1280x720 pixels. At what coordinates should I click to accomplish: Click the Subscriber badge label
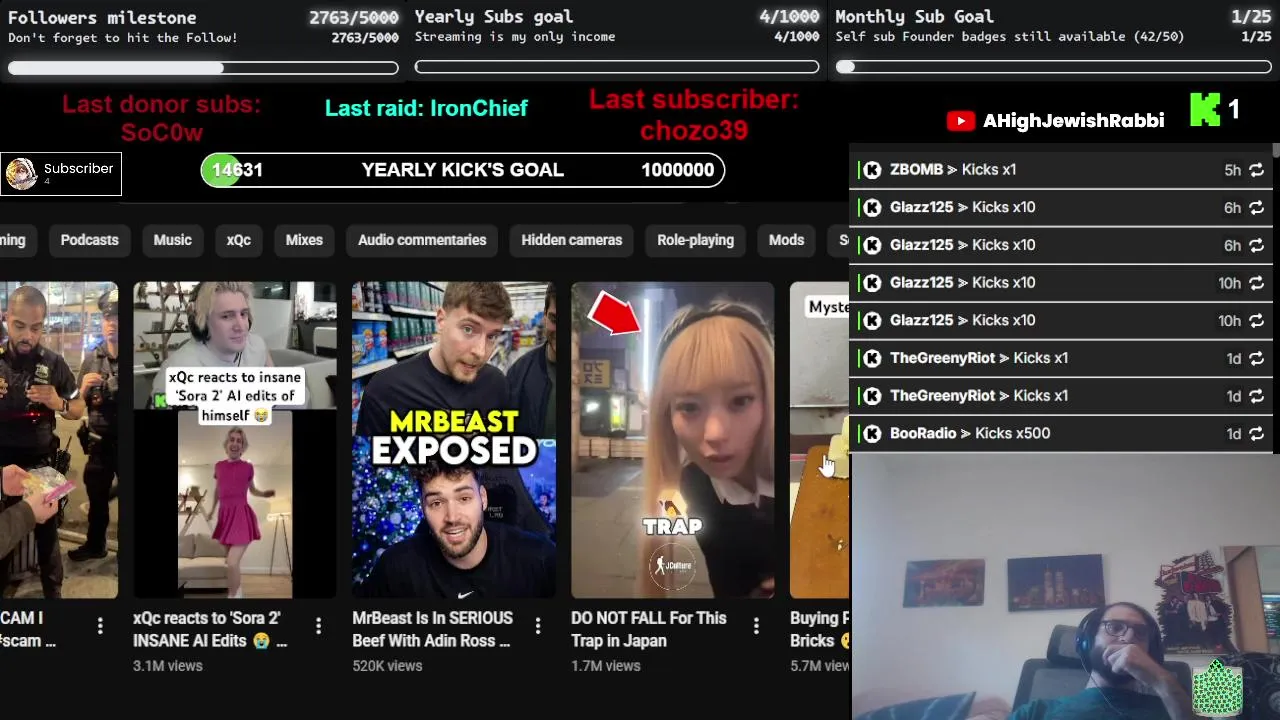click(x=78, y=169)
